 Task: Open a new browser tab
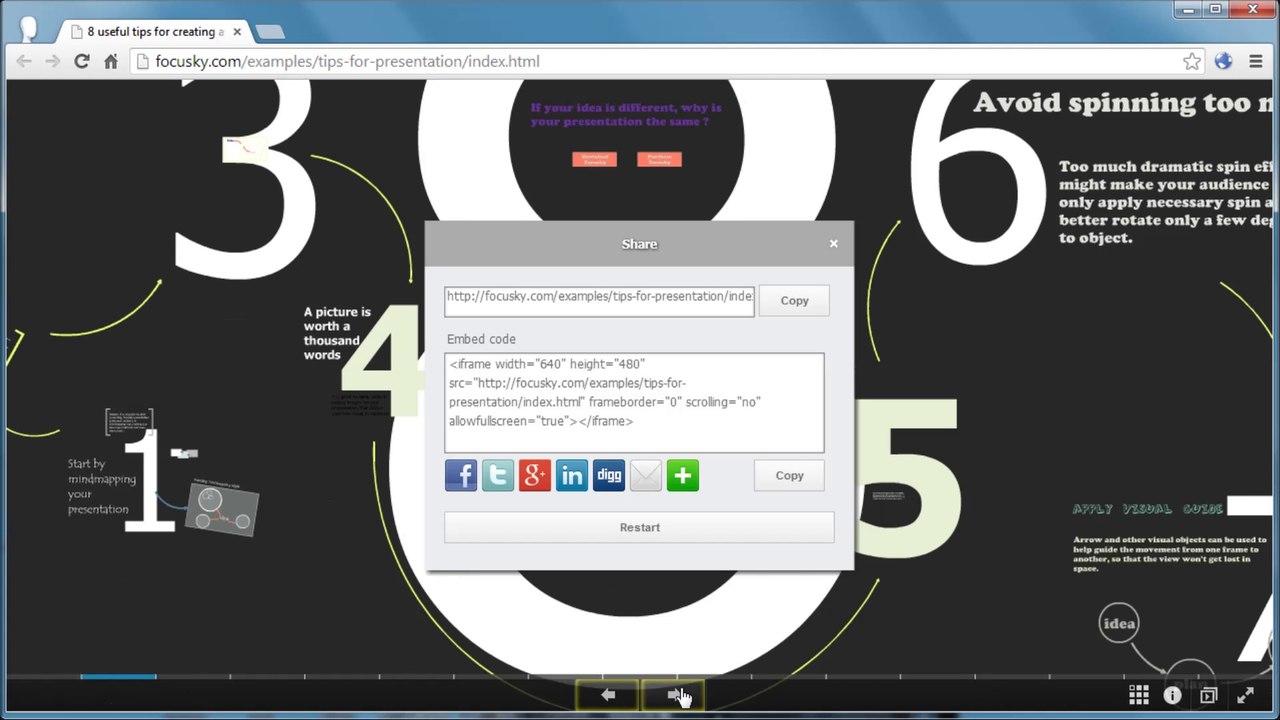click(x=270, y=32)
